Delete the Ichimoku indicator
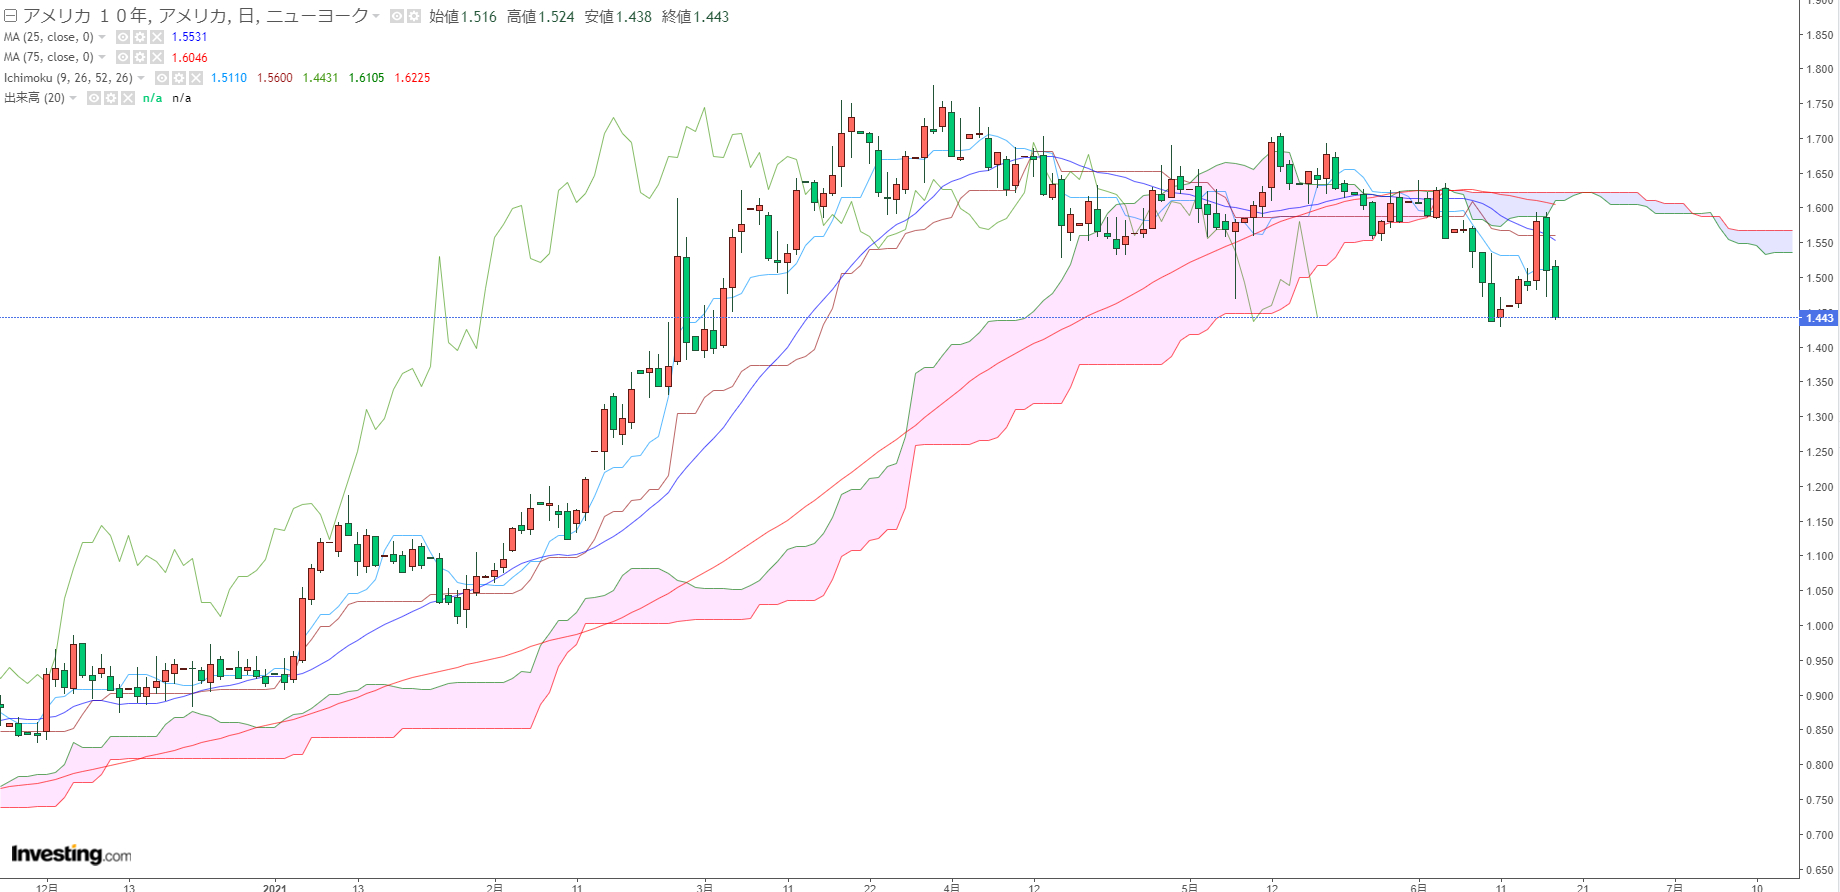 point(196,78)
